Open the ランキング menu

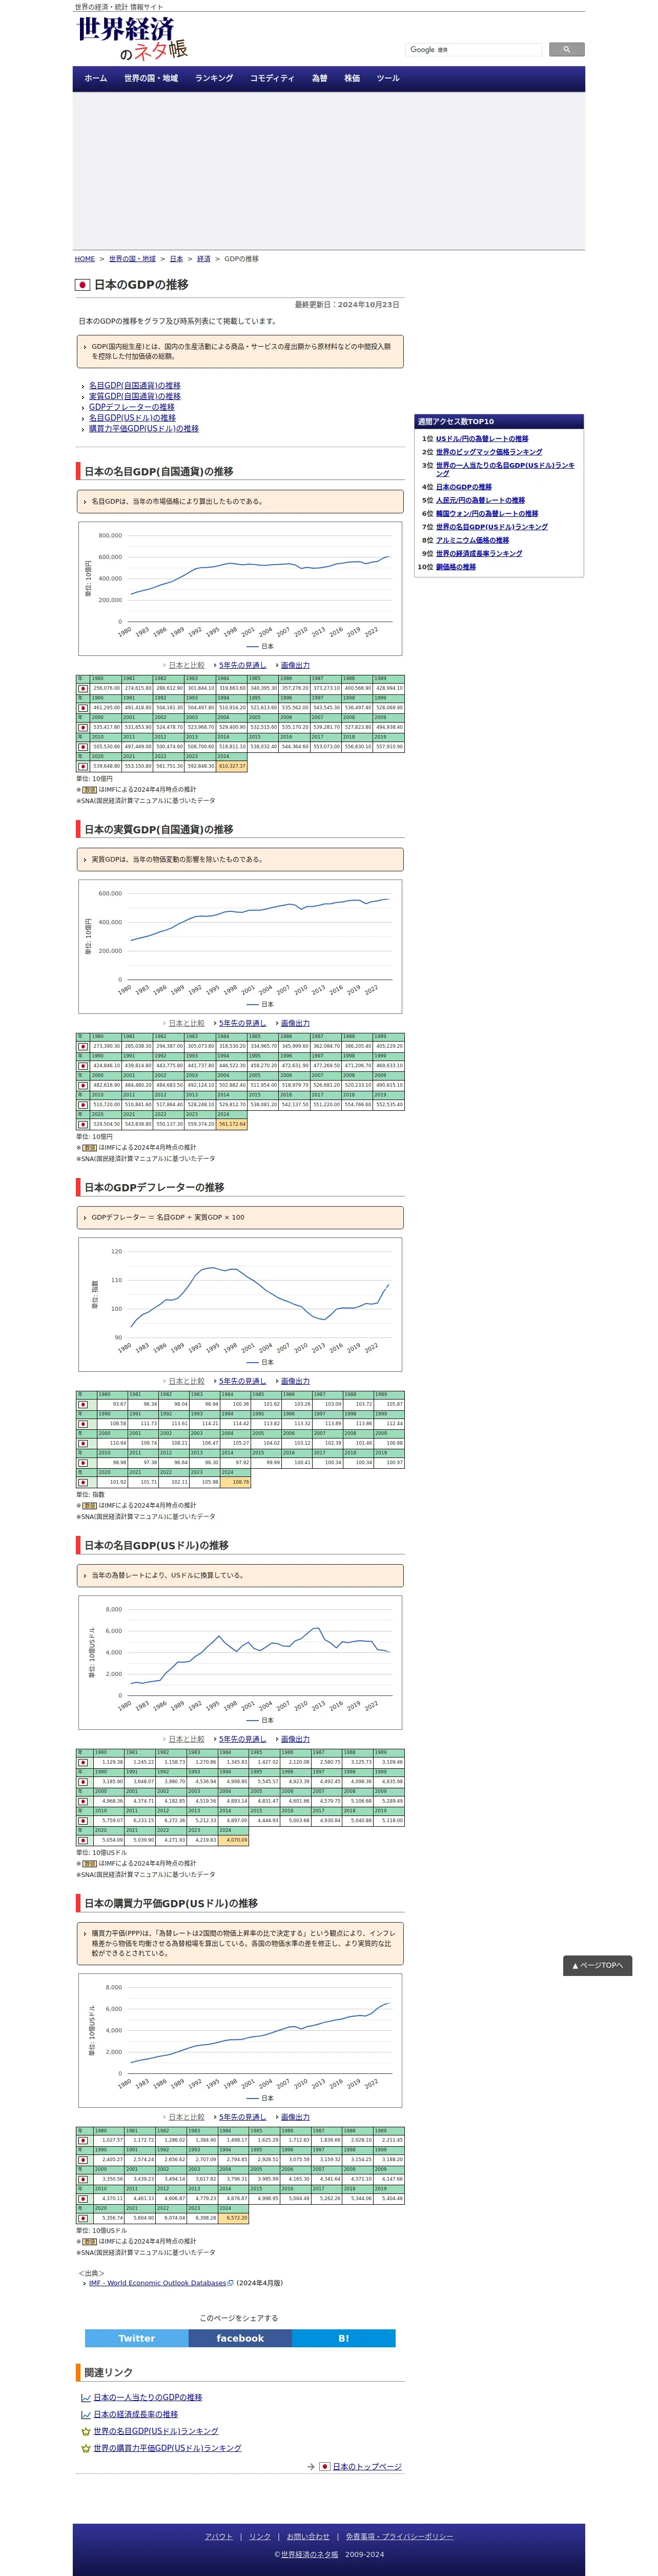[214, 78]
